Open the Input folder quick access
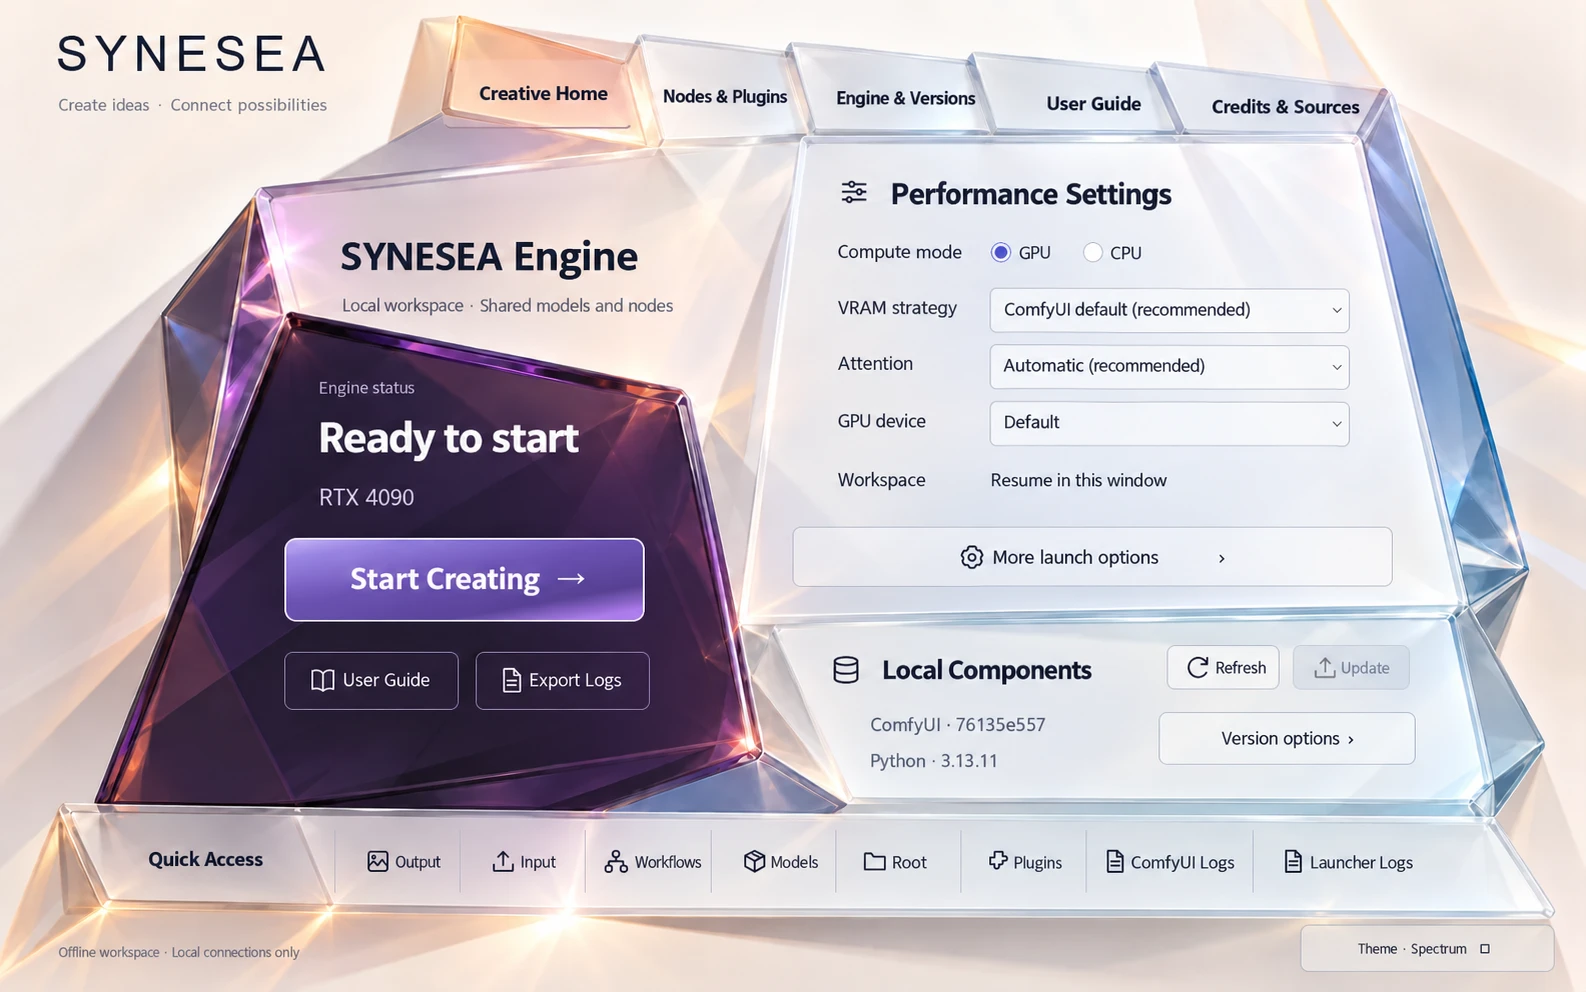The width and height of the screenshot is (1586, 992). pos(524,861)
